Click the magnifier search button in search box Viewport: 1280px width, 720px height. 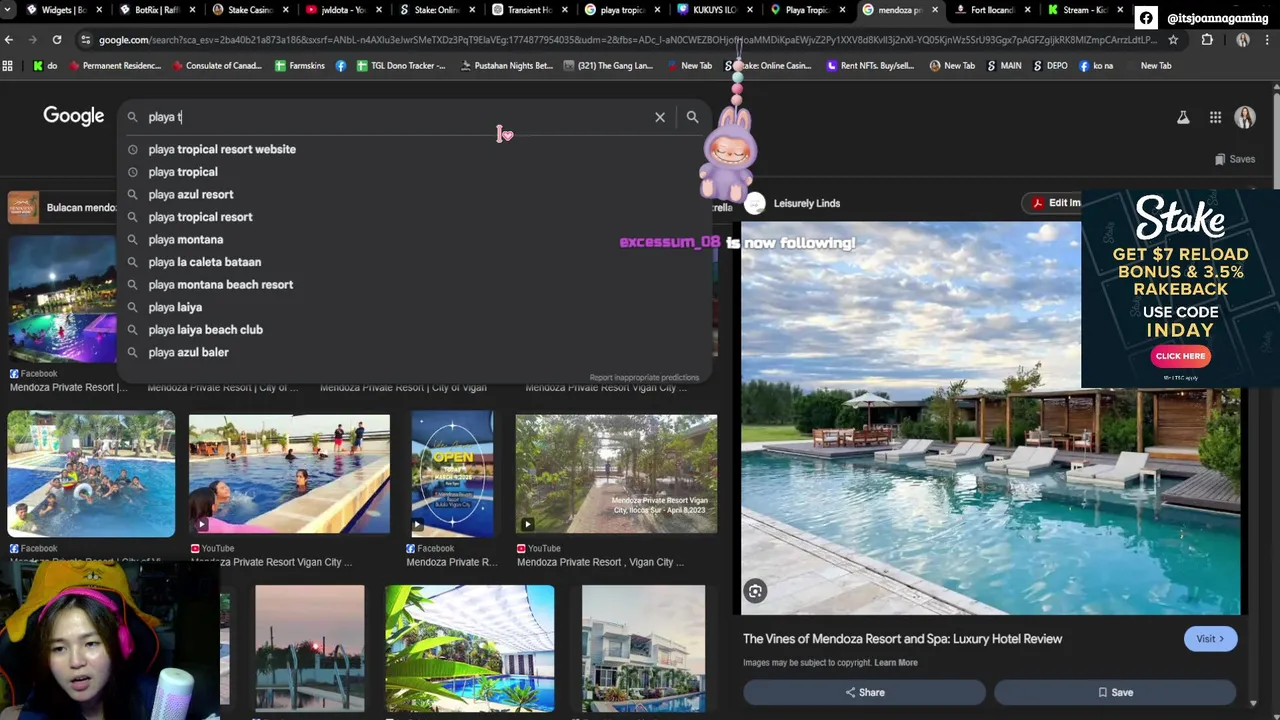click(x=692, y=117)
